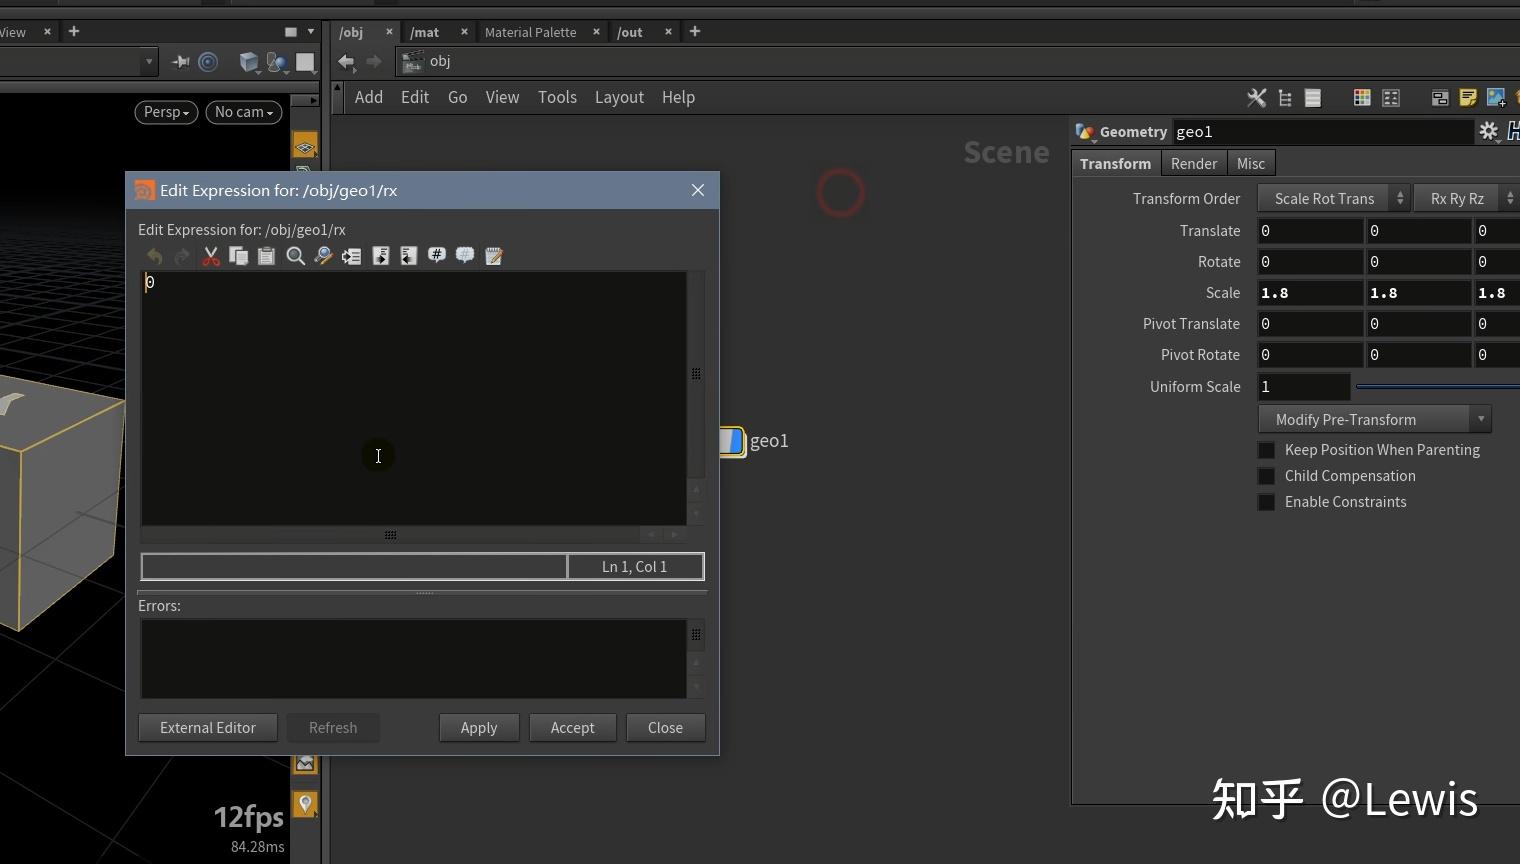This screenshot has height=864, width=1520.
Task: Click the Comment (#) bubble icon
Action: 437,256
